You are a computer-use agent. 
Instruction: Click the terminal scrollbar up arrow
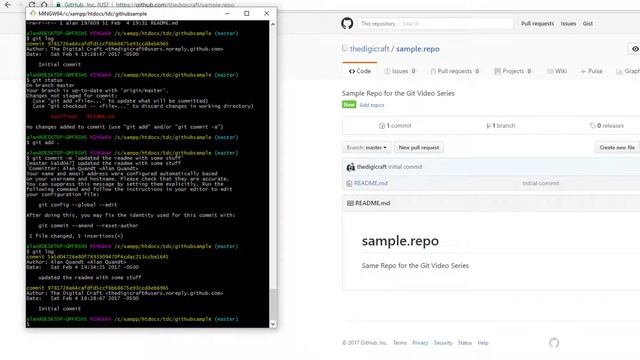pos(273,24)
